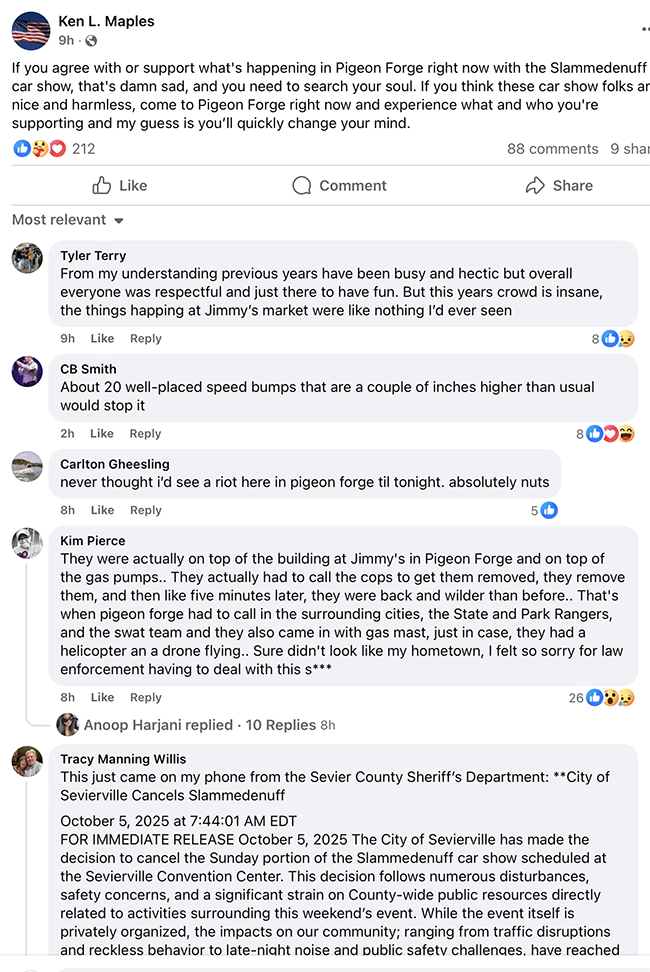Click the 8h timestamp under Carlton's comment
Image resolution: width=650 pixels, height=972 pixels.
[66, 510]
